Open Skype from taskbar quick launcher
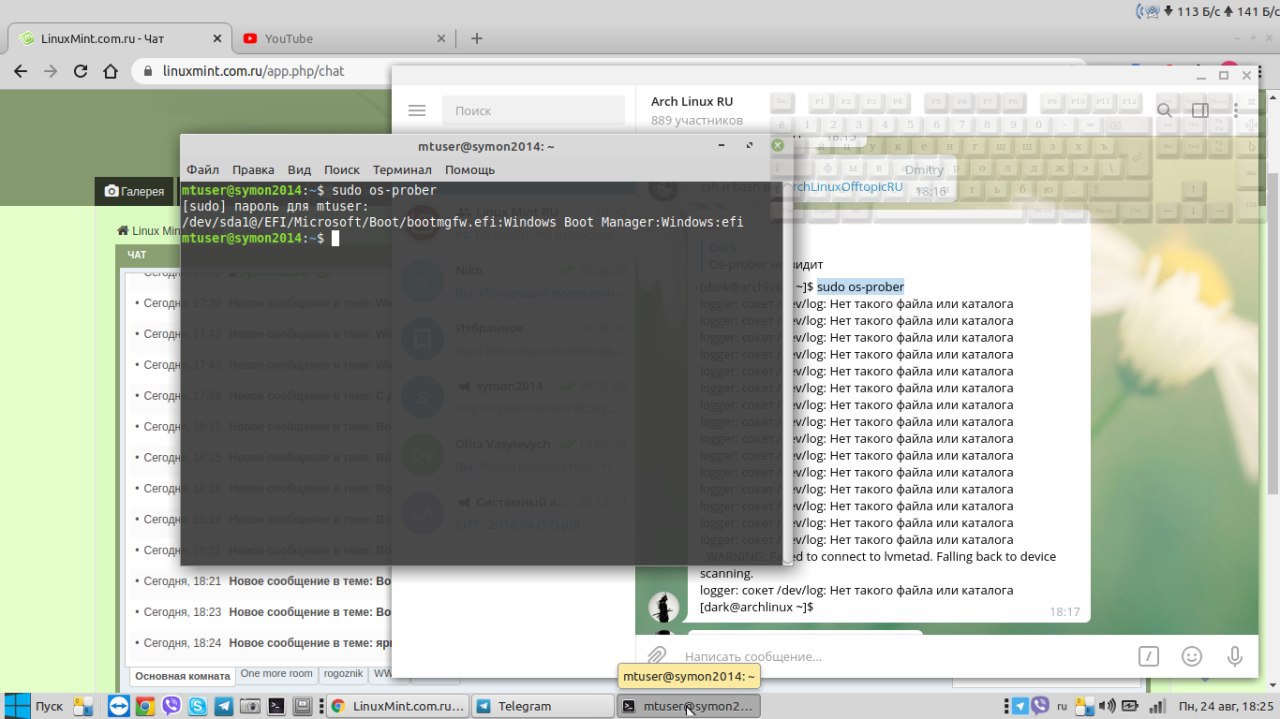Screen dimensions: 1280x719 [x=197, y=706]
